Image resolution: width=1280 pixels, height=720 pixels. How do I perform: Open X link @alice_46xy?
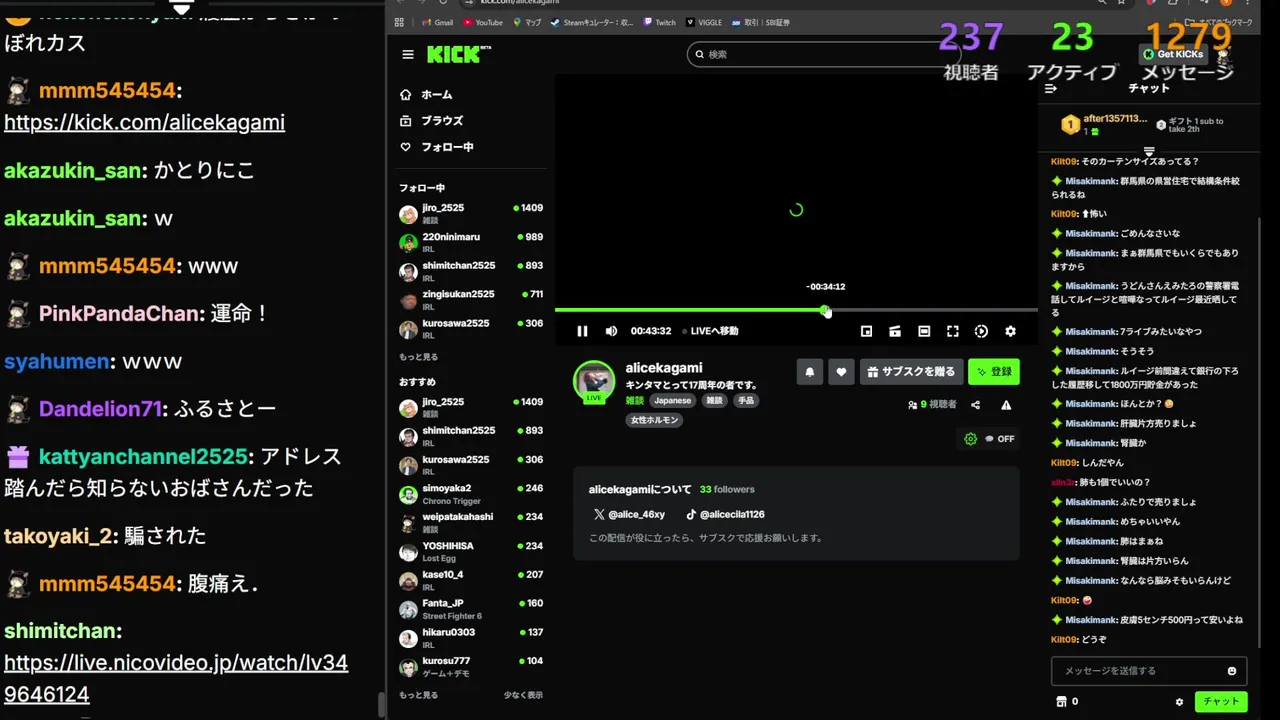629,514
